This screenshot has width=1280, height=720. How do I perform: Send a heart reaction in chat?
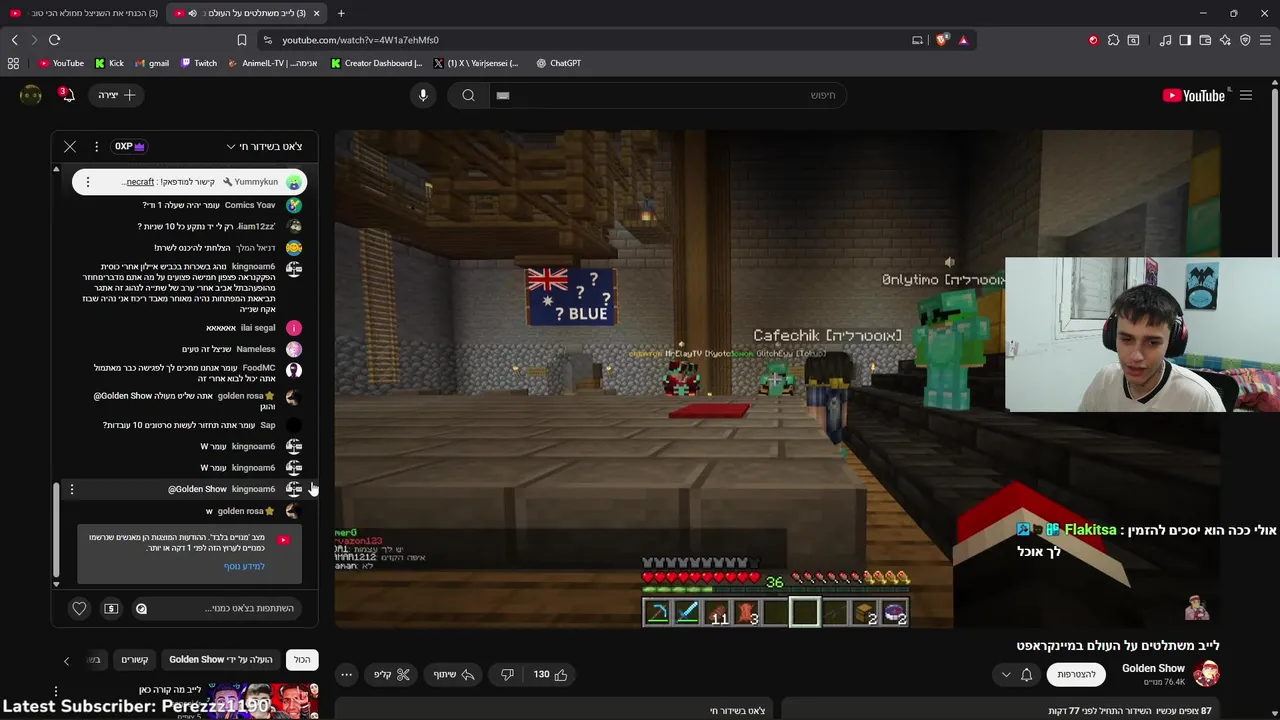tap(79, 608)
